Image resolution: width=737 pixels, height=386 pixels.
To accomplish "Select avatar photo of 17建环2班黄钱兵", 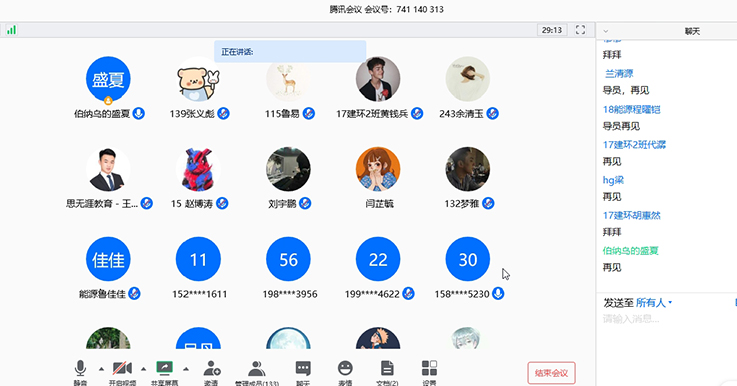I will coord(378,79).
